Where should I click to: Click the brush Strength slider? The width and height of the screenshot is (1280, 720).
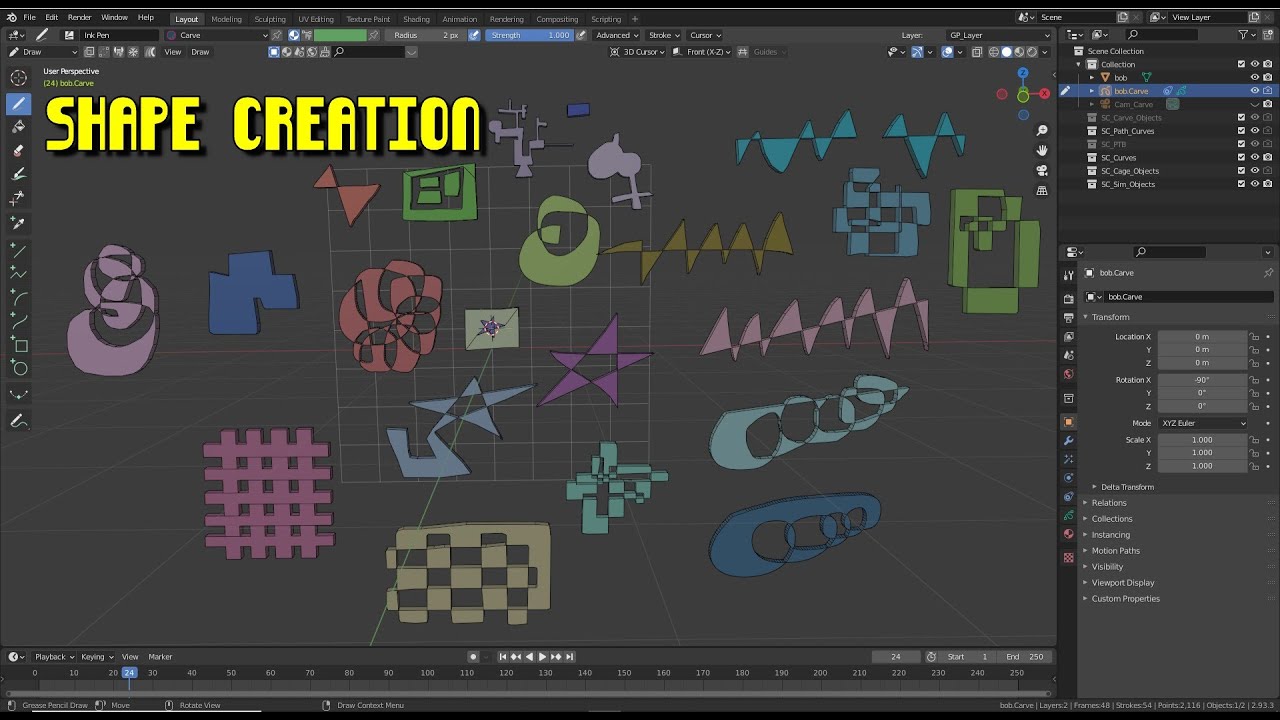point(530,35)
